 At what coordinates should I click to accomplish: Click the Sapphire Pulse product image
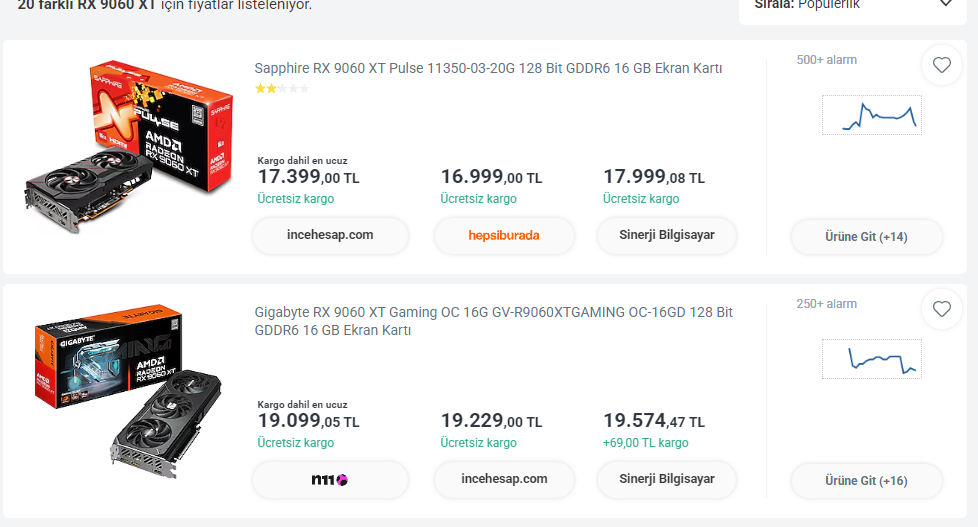coord(129,147)
